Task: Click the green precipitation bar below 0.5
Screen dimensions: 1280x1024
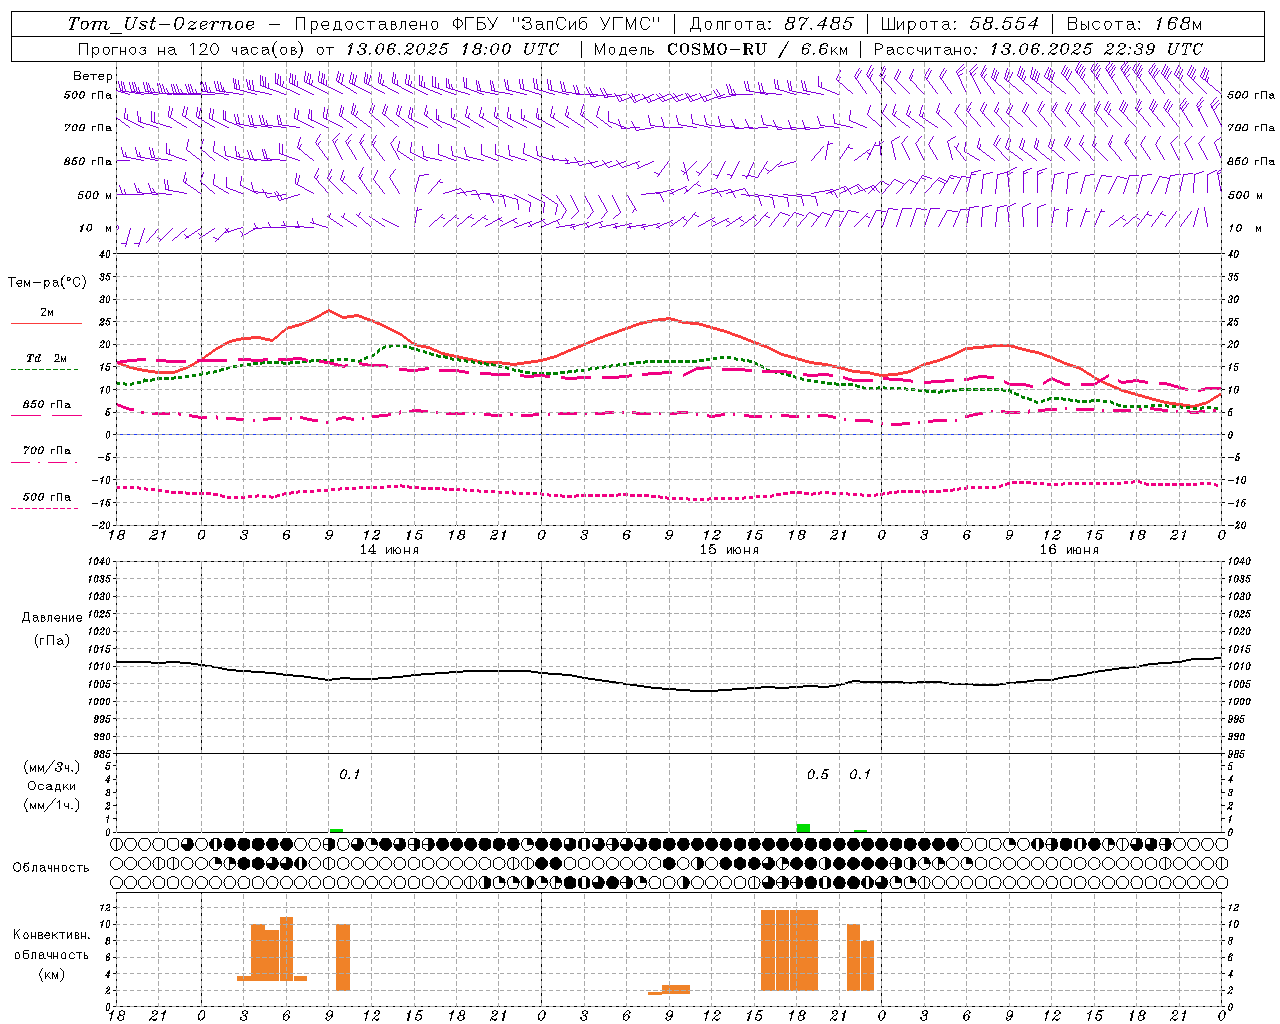Action: pos(803,828)
